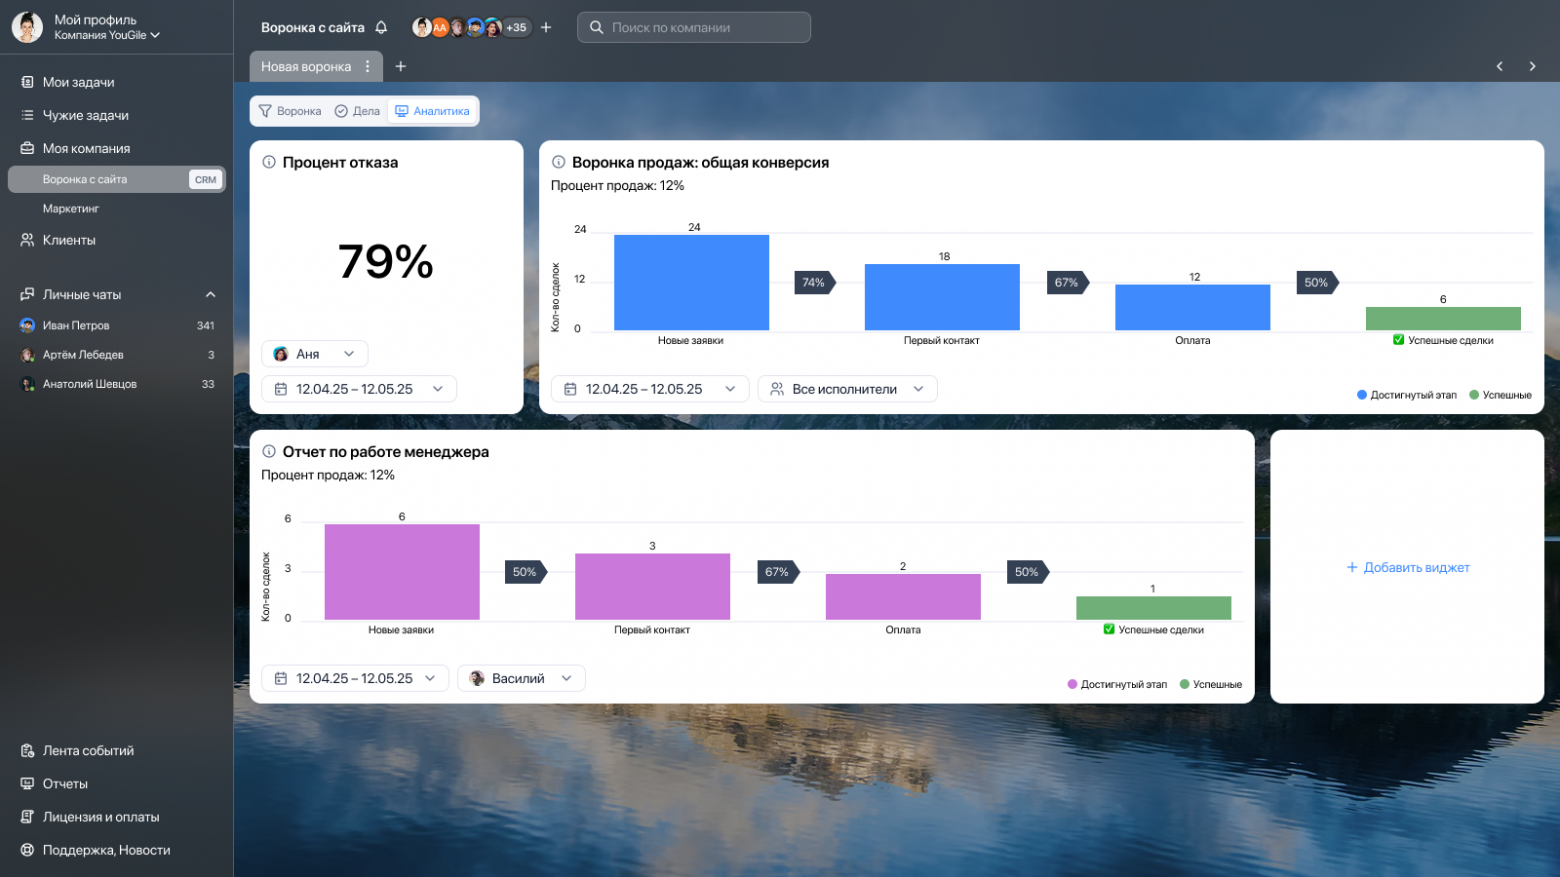Viewport: 1560px width, 877px height.
Task: Toggle Успешные сделки checkbox in sales funnel chart
Action: [1398, 340]
